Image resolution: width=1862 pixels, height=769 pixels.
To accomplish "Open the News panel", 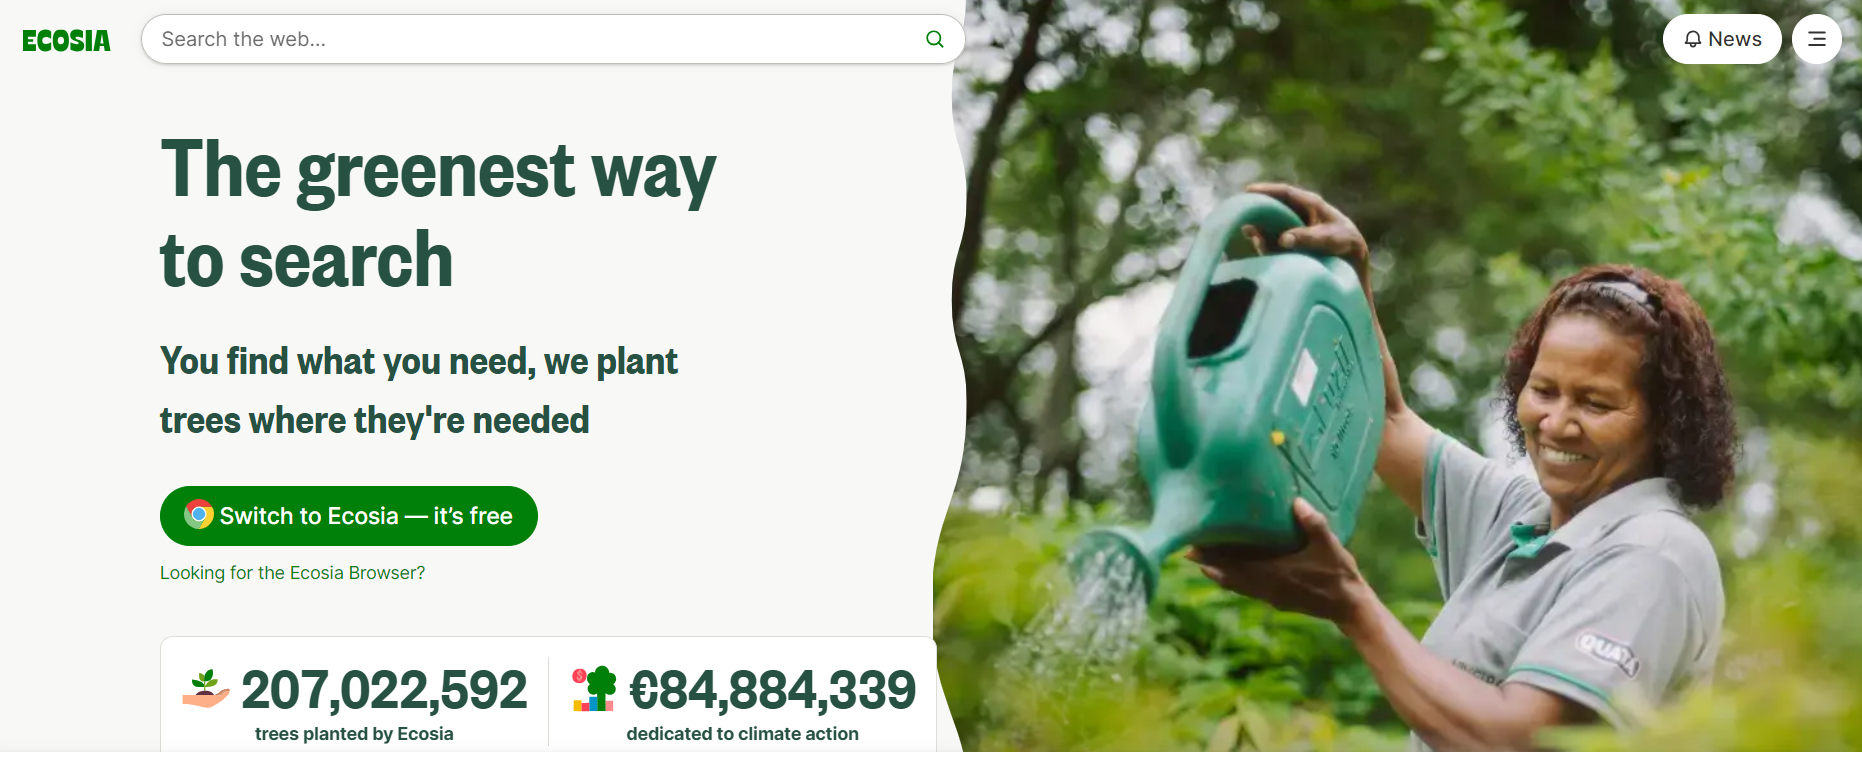I will click(x=1722, y=39).
